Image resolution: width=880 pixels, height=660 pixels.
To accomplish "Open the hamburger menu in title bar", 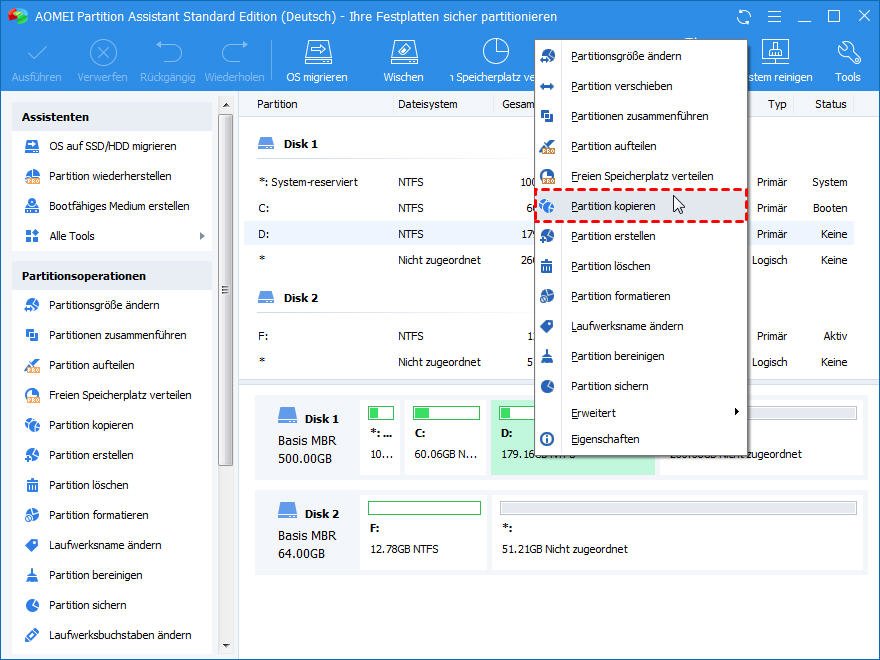I will coord(774,17).
